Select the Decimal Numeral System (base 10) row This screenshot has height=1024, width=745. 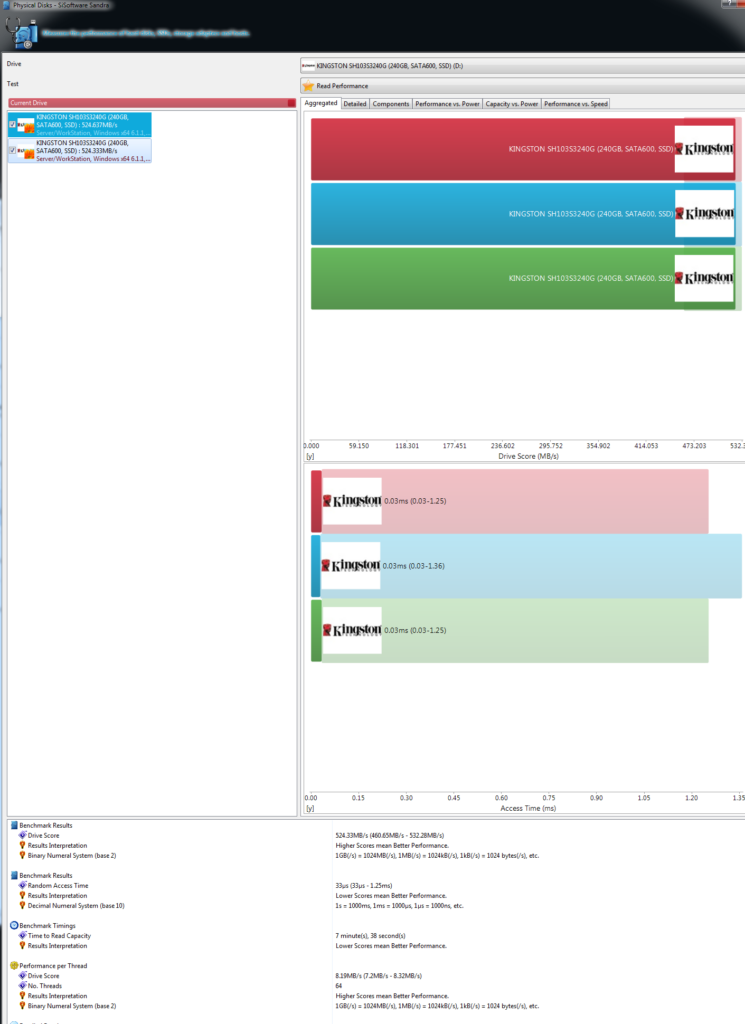click(x=76, y=905)
